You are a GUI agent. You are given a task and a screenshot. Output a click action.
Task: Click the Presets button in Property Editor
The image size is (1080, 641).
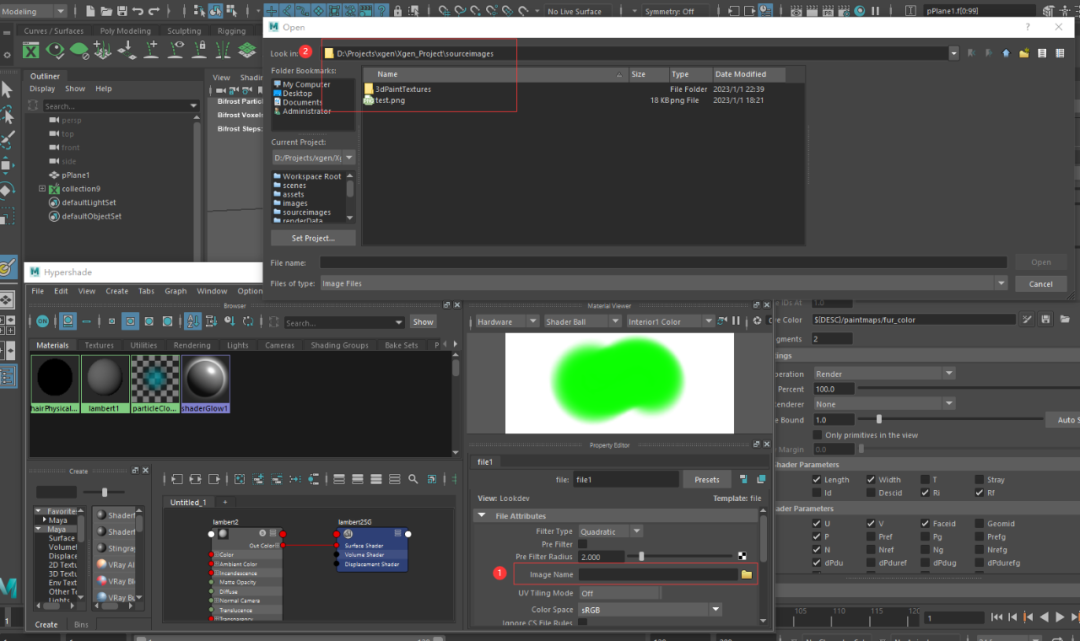707,480
